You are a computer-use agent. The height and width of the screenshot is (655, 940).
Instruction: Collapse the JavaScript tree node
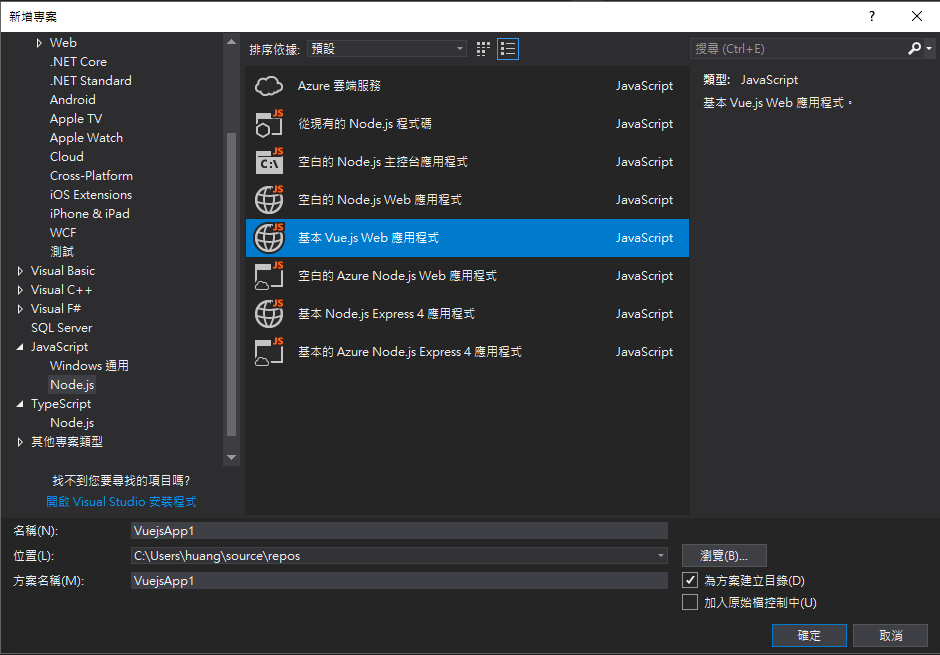point(20,347)
